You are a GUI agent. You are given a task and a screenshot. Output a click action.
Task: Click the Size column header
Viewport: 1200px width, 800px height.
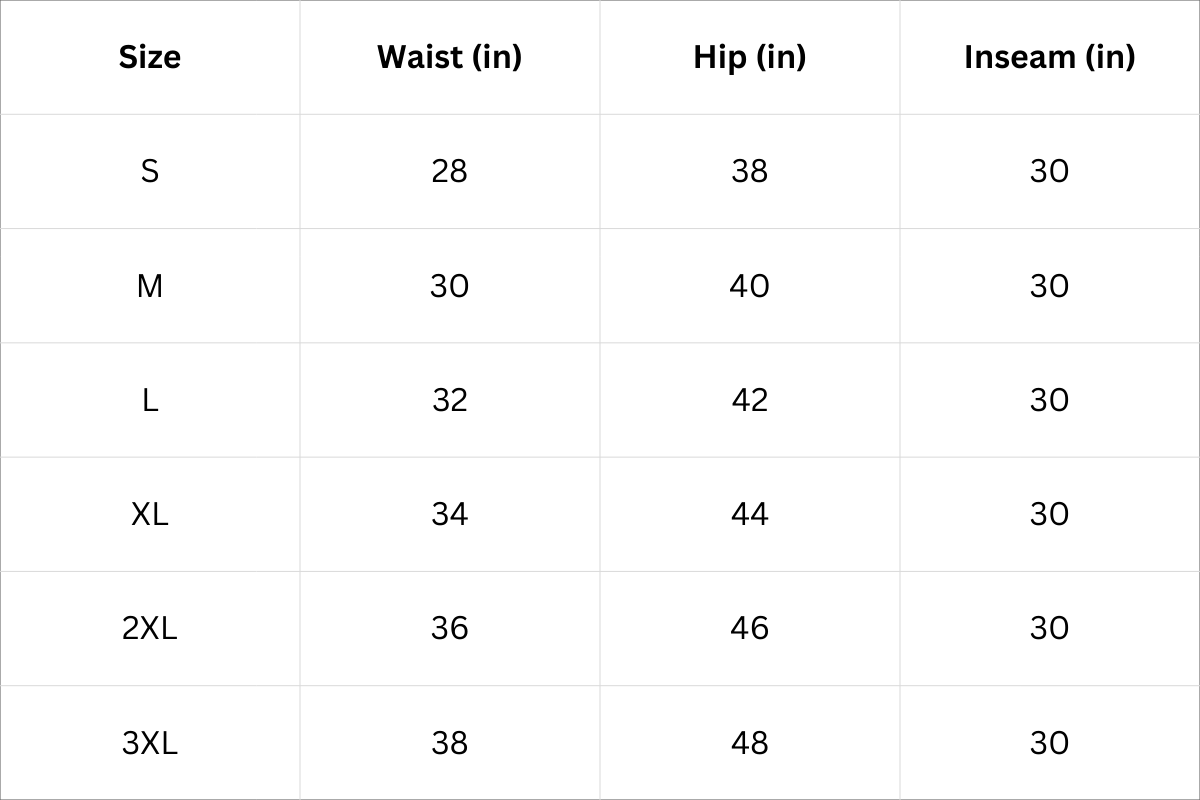150,57
